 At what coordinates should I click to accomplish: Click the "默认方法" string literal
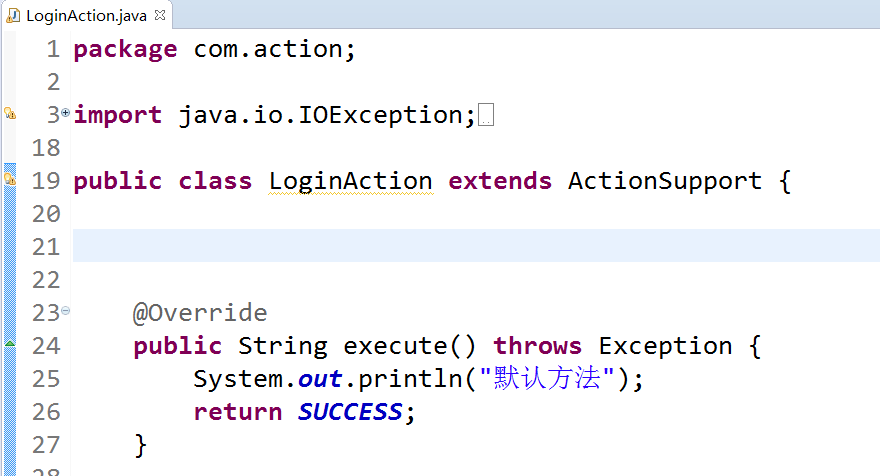point(547,378)
